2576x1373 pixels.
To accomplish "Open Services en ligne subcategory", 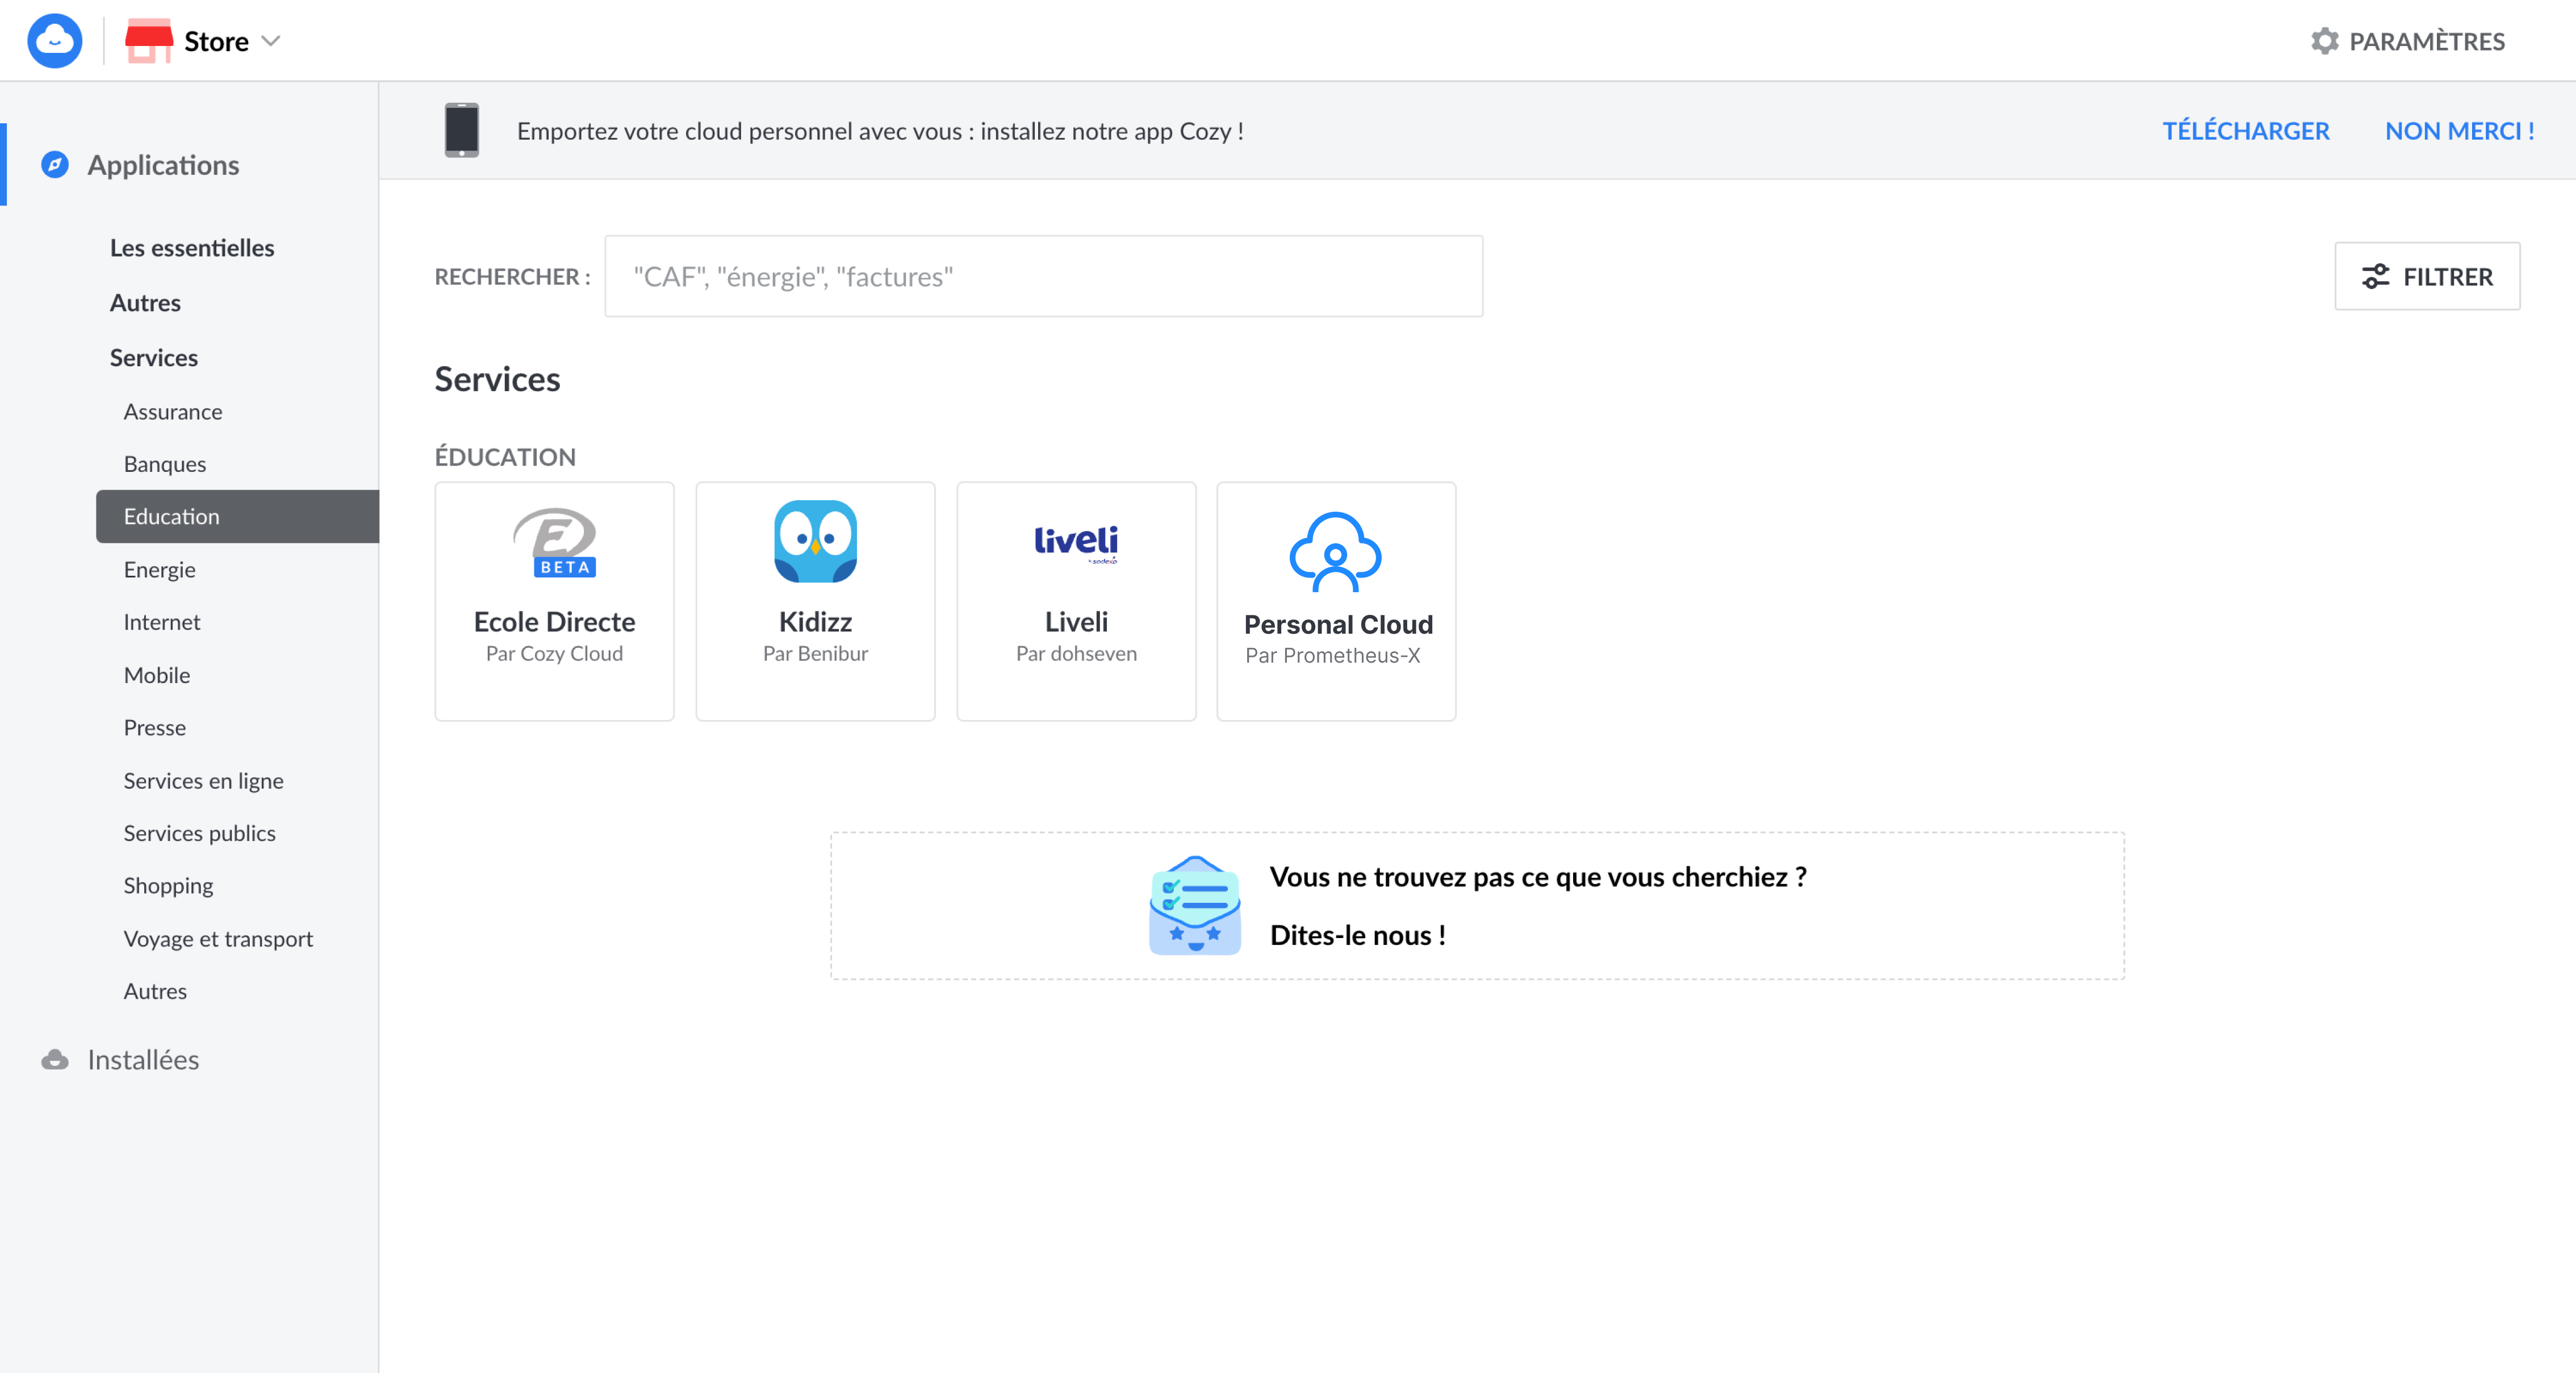I will pyautogui.click(x=203, y=780).
